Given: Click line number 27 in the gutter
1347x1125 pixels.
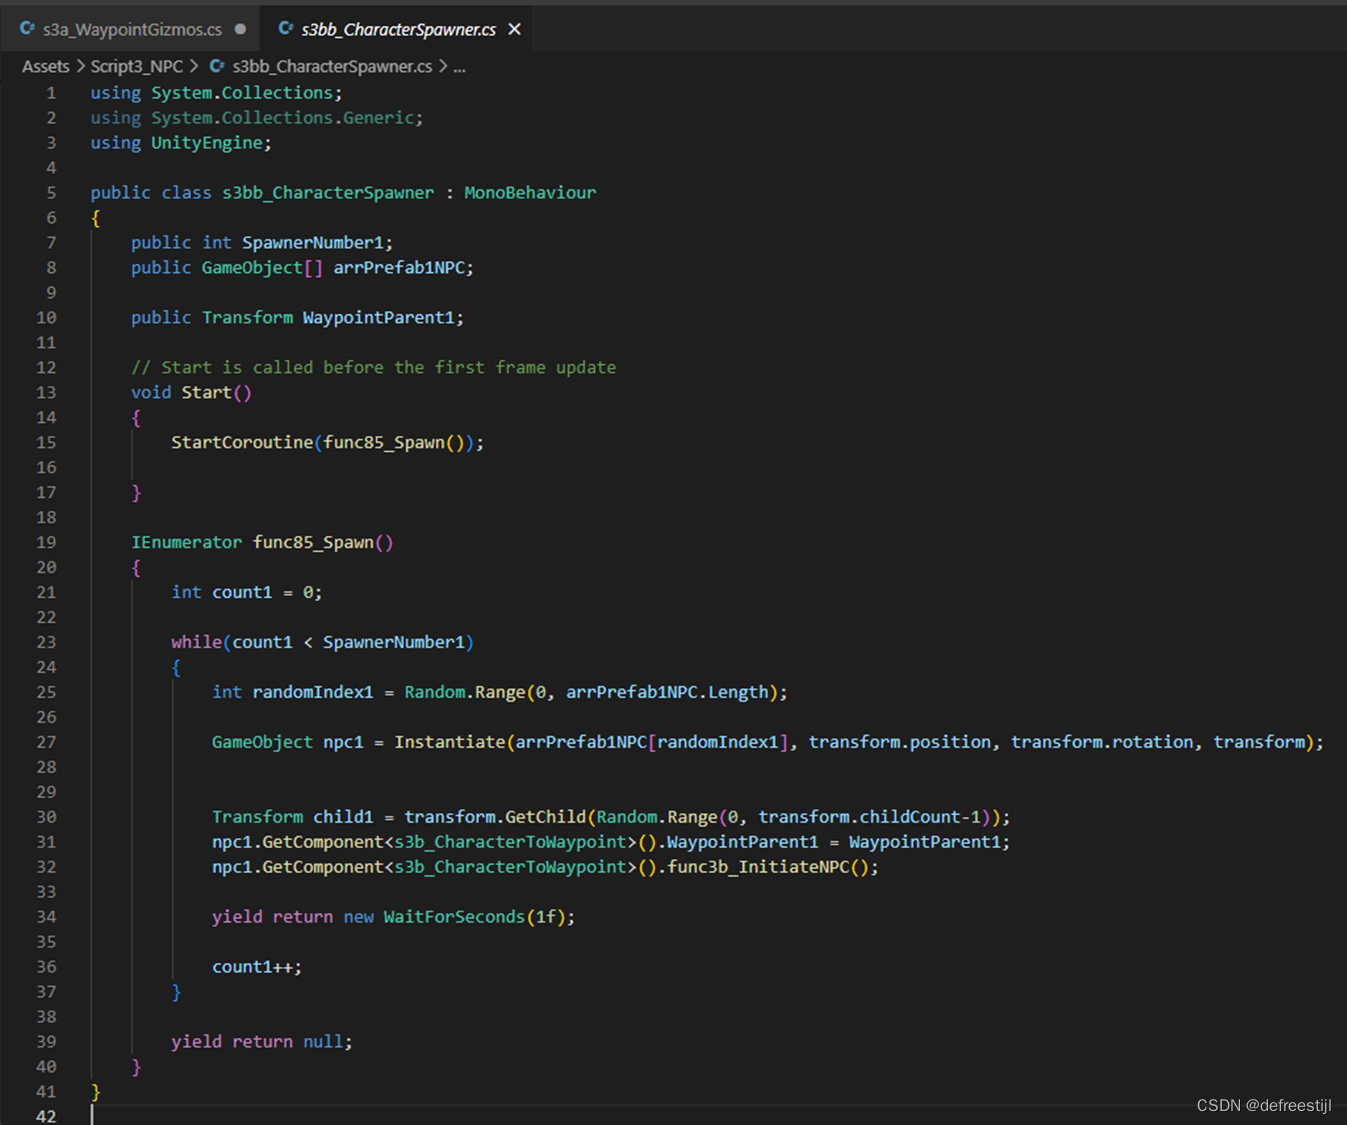Looking at the screenshot, I should (46, 742).
